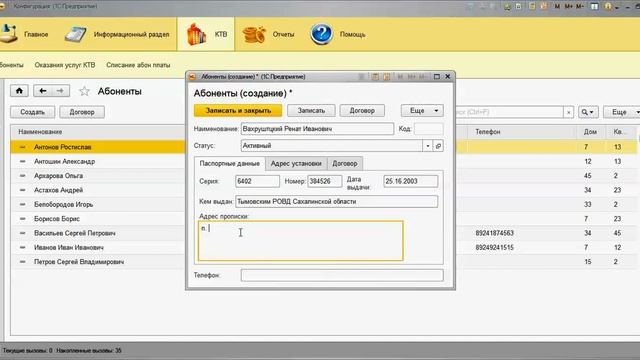The image size is (640, 360).
Task: Go to the home page icon
Action: point(19,91)
